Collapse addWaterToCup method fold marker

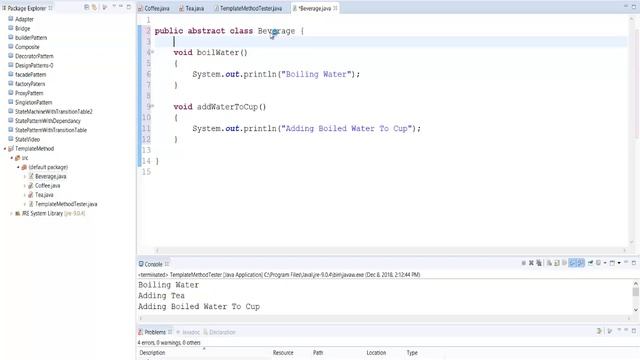coord(153,106)
